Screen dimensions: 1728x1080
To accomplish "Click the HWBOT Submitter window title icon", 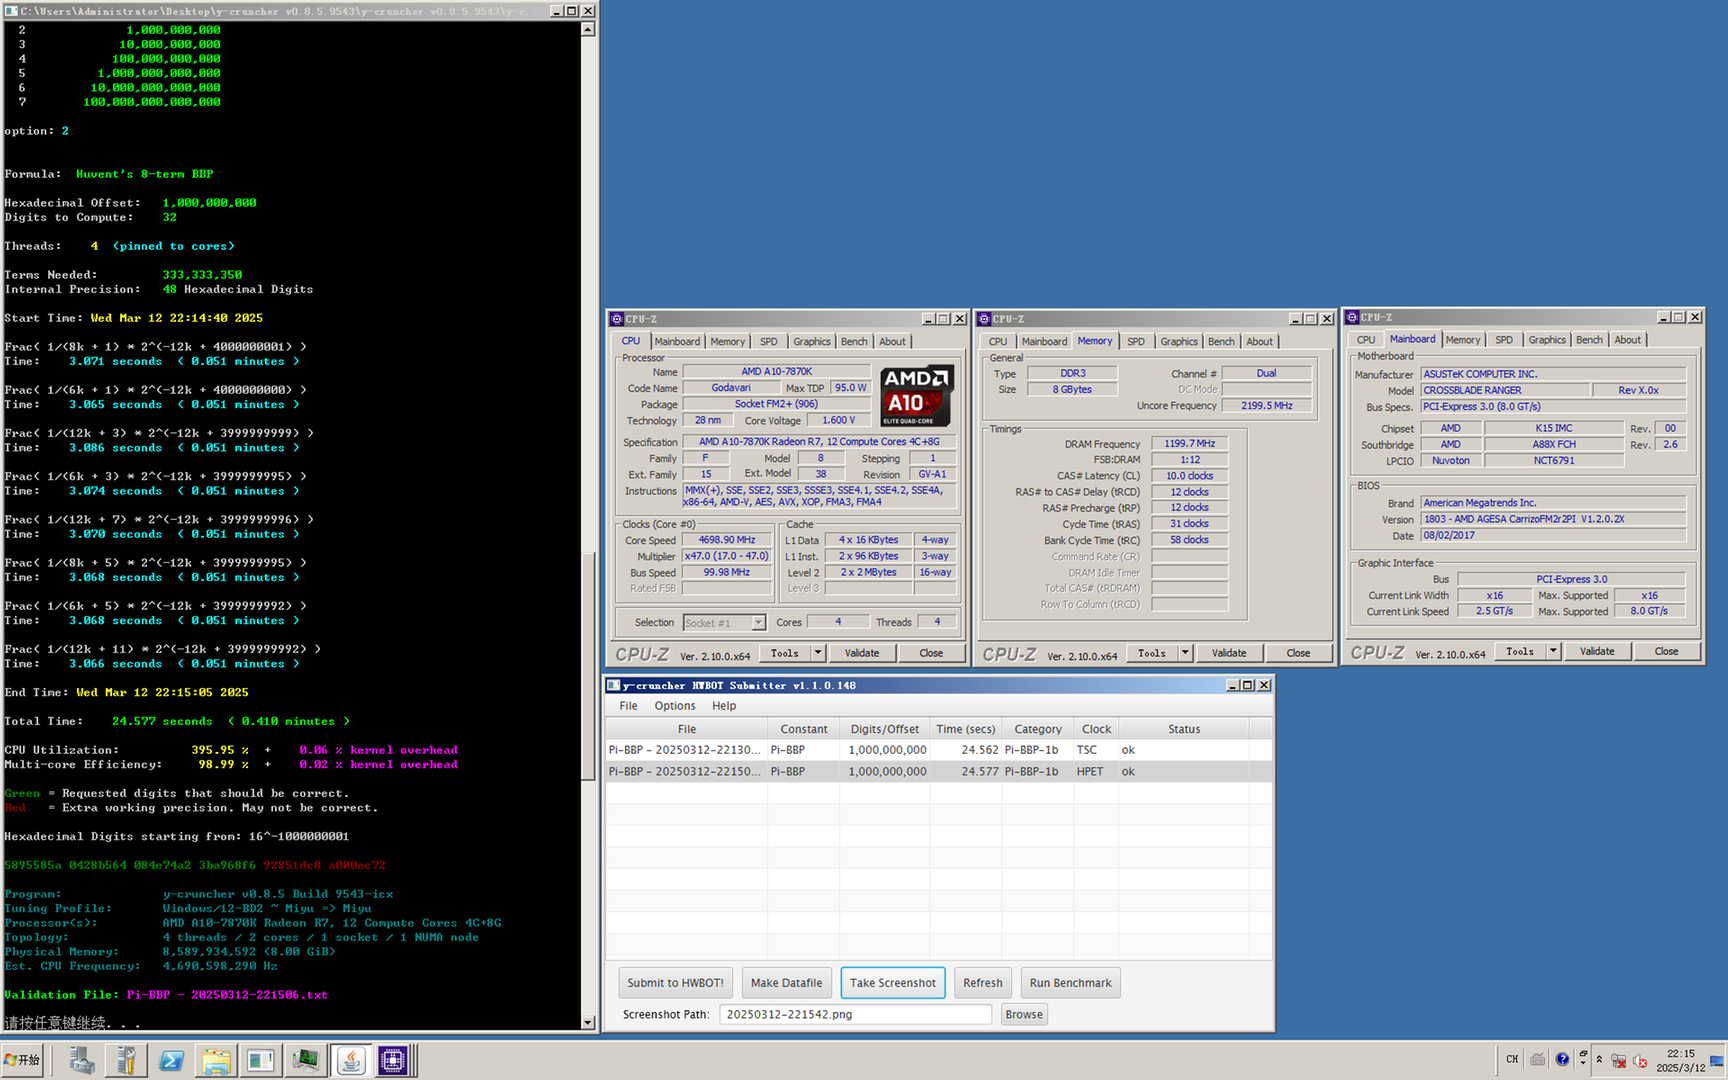I will (614, 685).
